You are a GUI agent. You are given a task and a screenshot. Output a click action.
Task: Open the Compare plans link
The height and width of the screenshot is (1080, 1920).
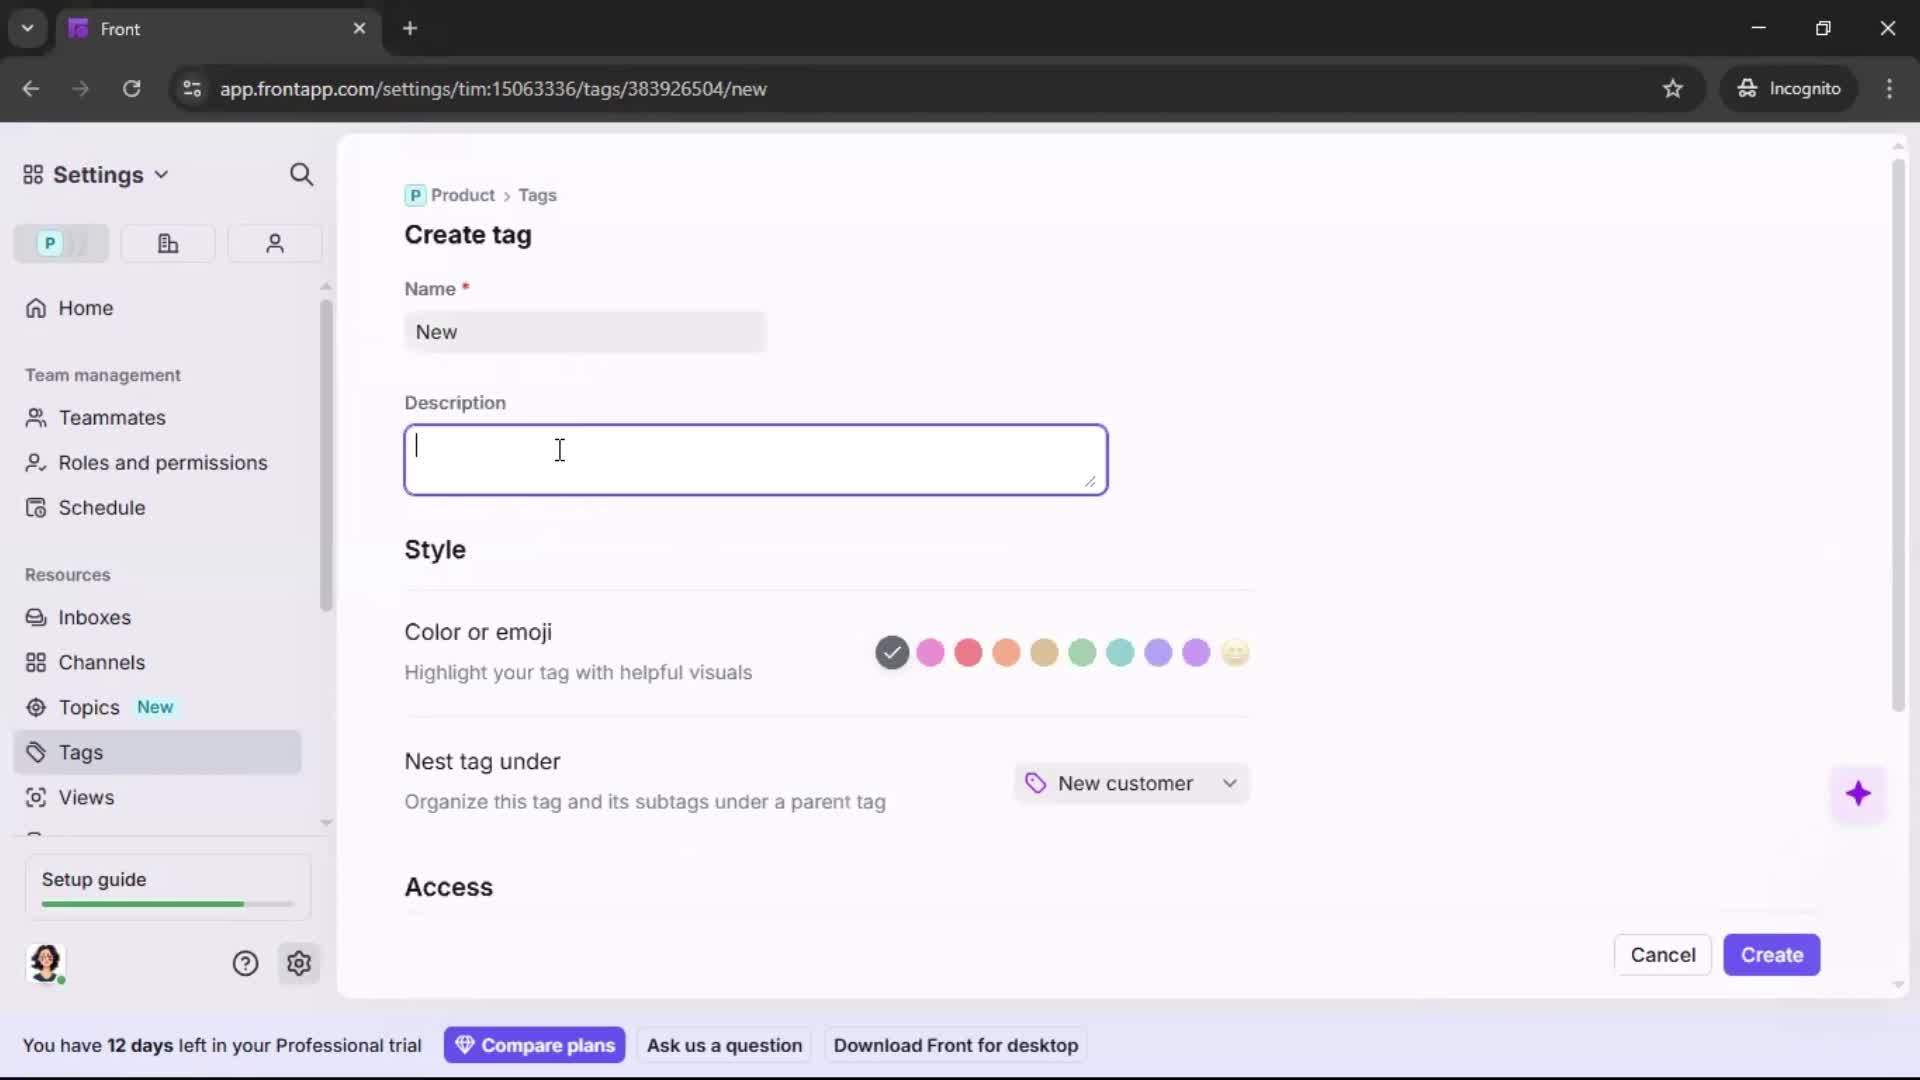point(535,1045)
